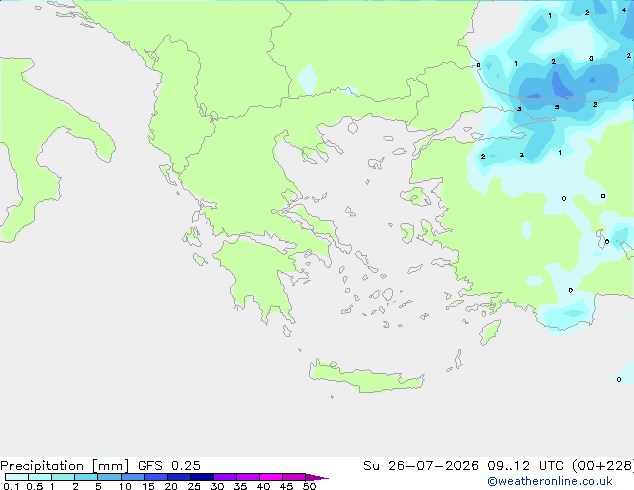Click the 'GFS 0.25' model label

pos(169,466)
